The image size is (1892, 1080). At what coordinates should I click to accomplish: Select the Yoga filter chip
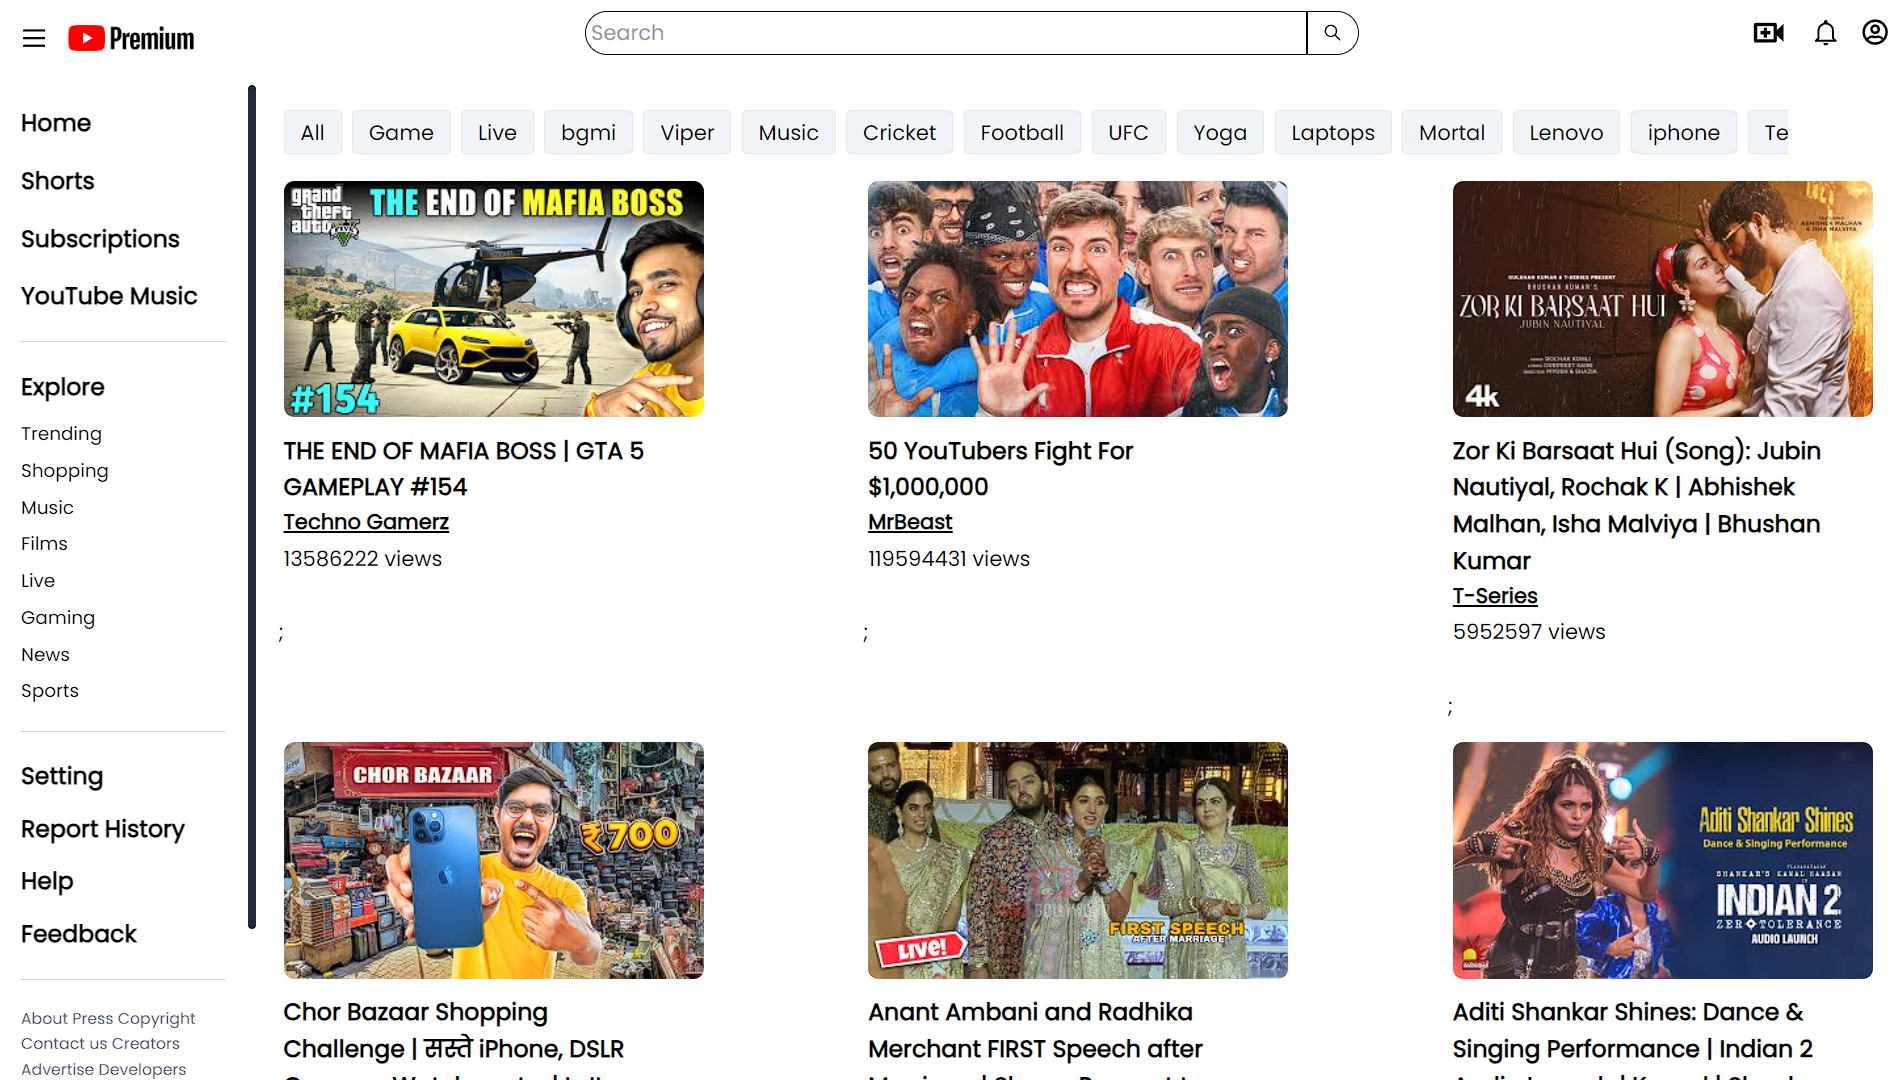pos(1220,132)
